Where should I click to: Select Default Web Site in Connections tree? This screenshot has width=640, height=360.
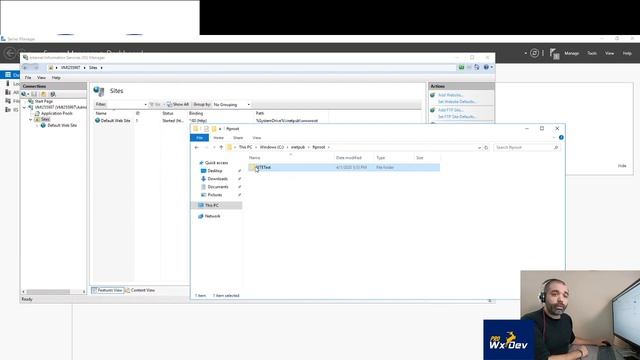click(62, 126)
